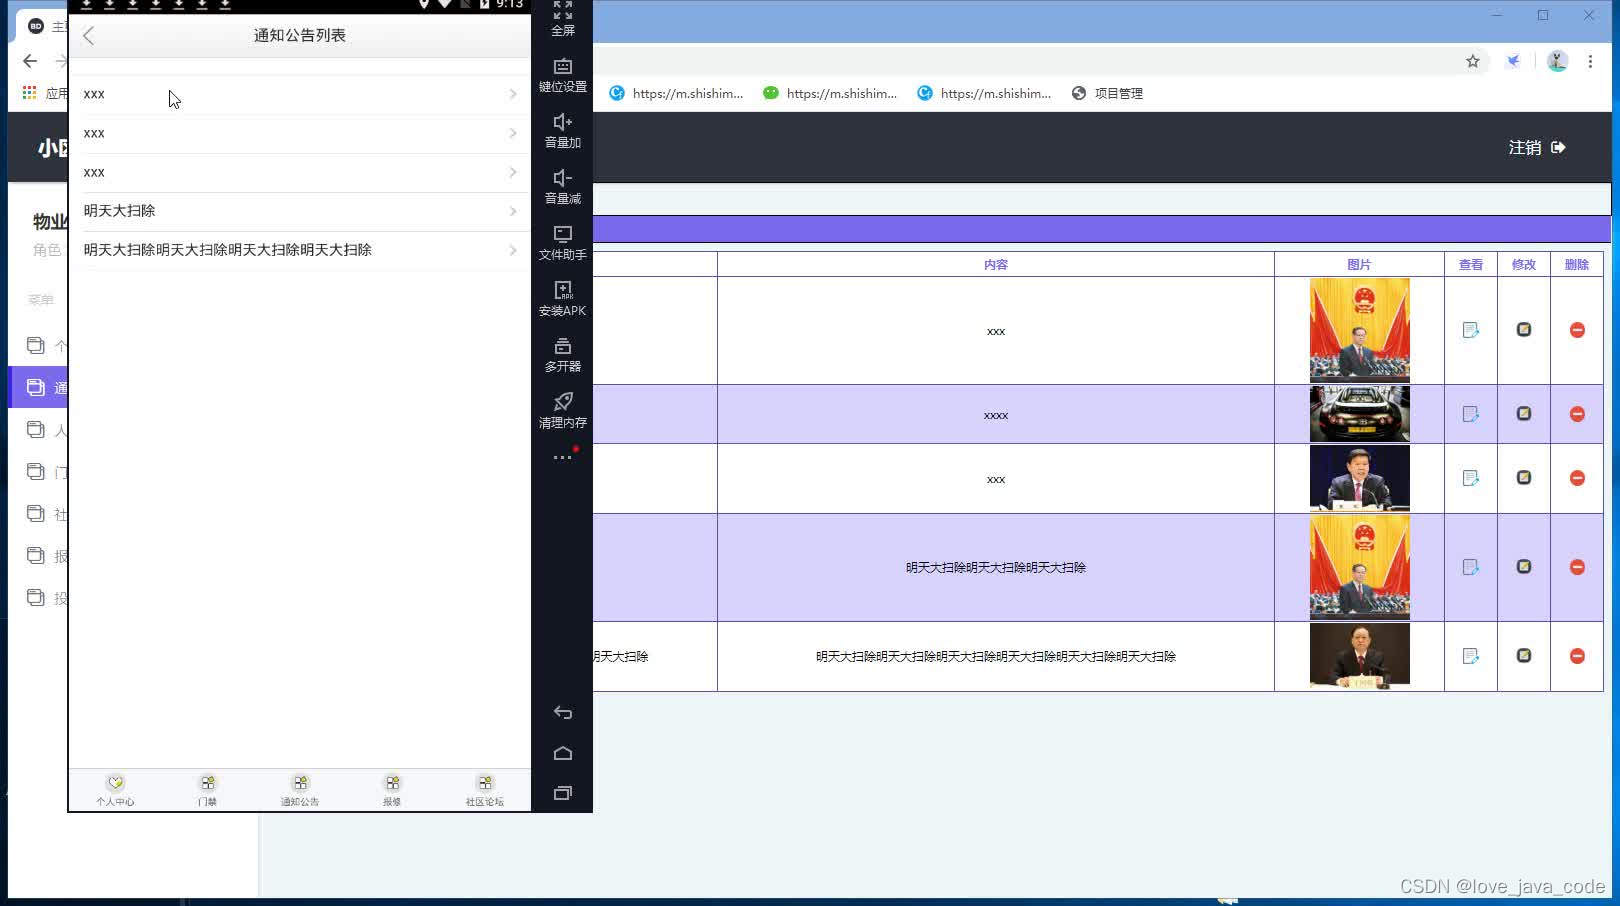Edit 明天大扫除明天大扫除明天大扫除 row
1620x906 pixels.
click(x=1524, y=566)
